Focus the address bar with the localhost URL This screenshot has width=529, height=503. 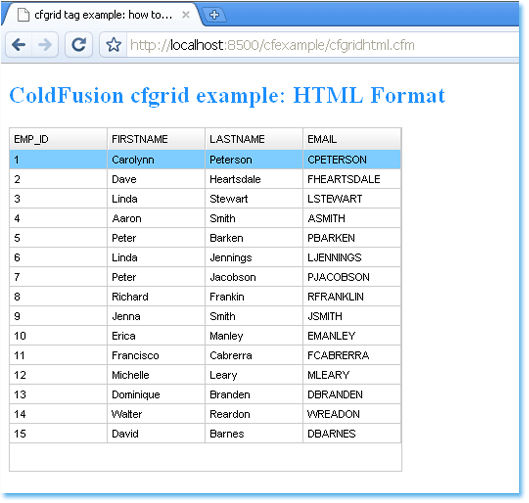pyautogui.click(x=322, y=45)
